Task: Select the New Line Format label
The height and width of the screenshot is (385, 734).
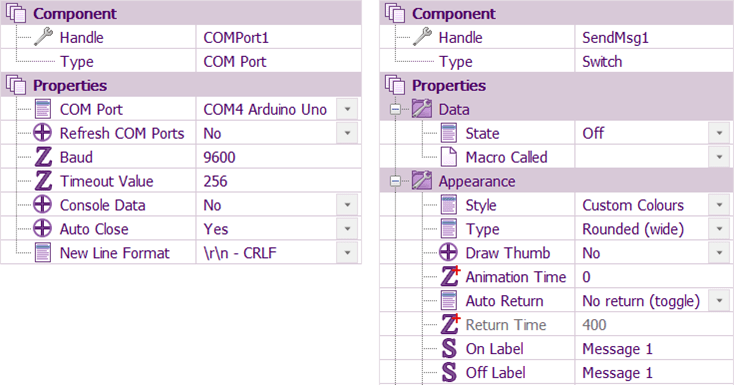Action: coord(114,253)
